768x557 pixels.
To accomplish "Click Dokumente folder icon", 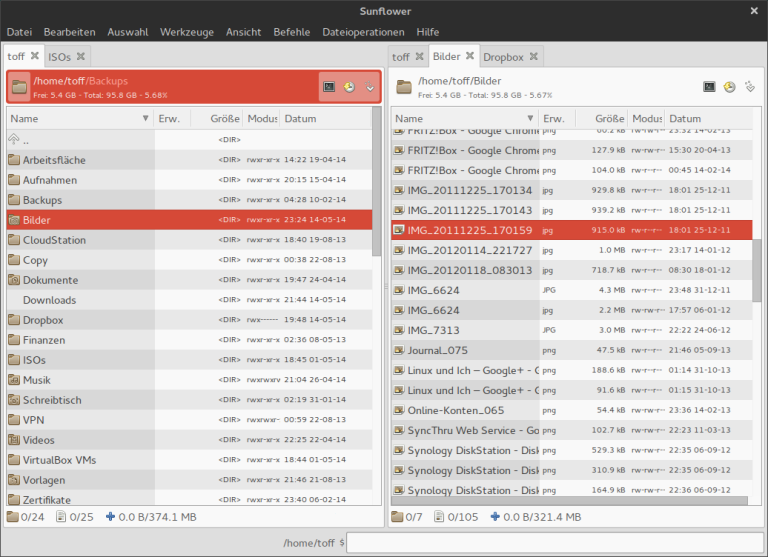I will pos(14,280).
